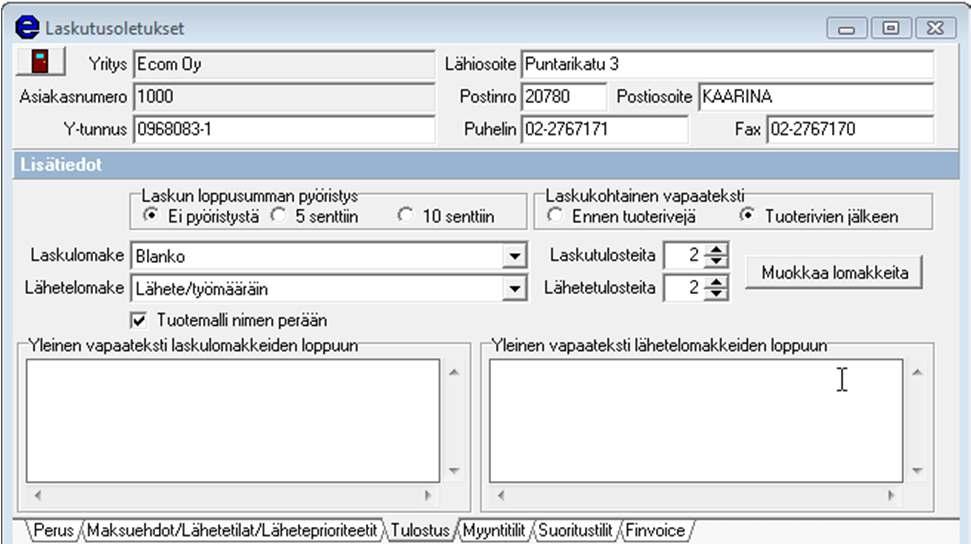Click left arrow of invoice text scrollbar

pos(38,495)
